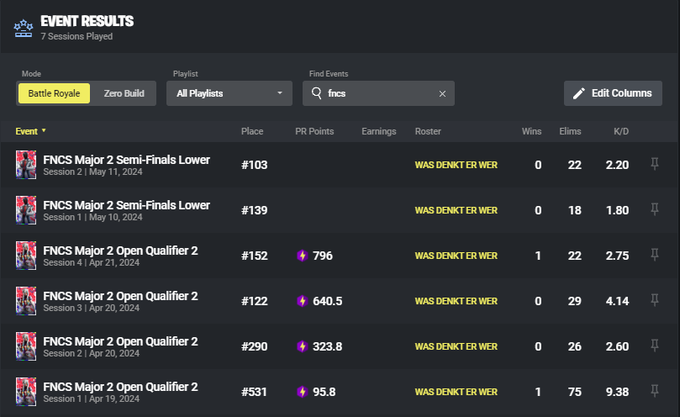Click the Edit Columns button

613,93
